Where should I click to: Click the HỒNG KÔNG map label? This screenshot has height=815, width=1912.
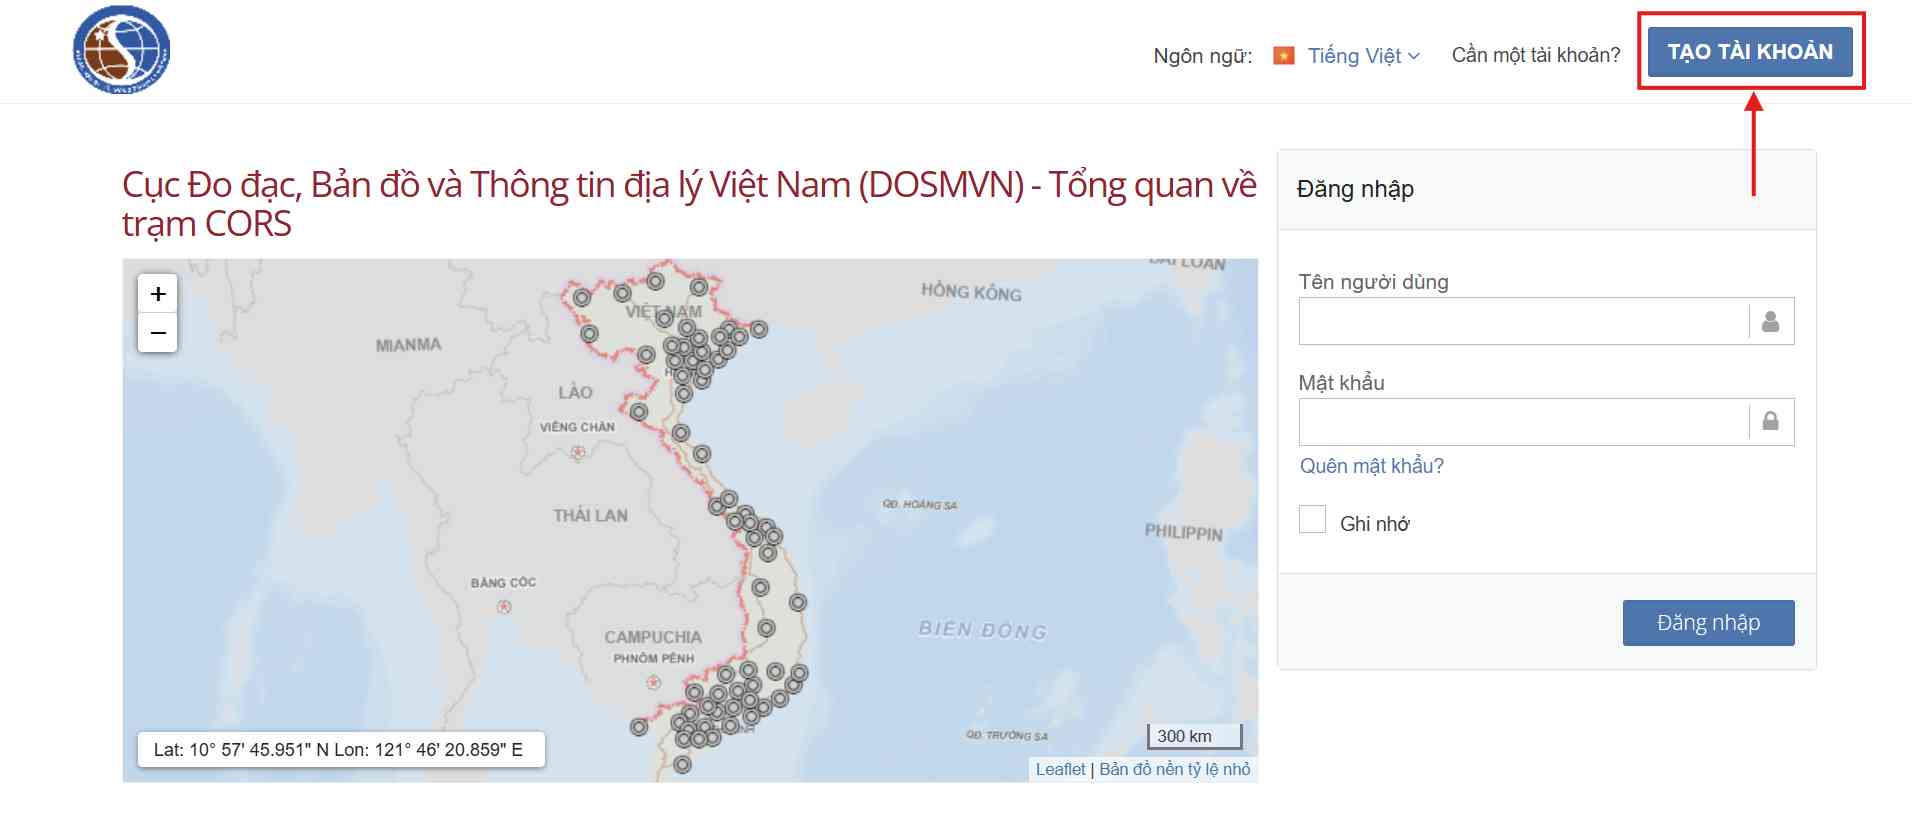pyautogui.click(x=971, y=292)
